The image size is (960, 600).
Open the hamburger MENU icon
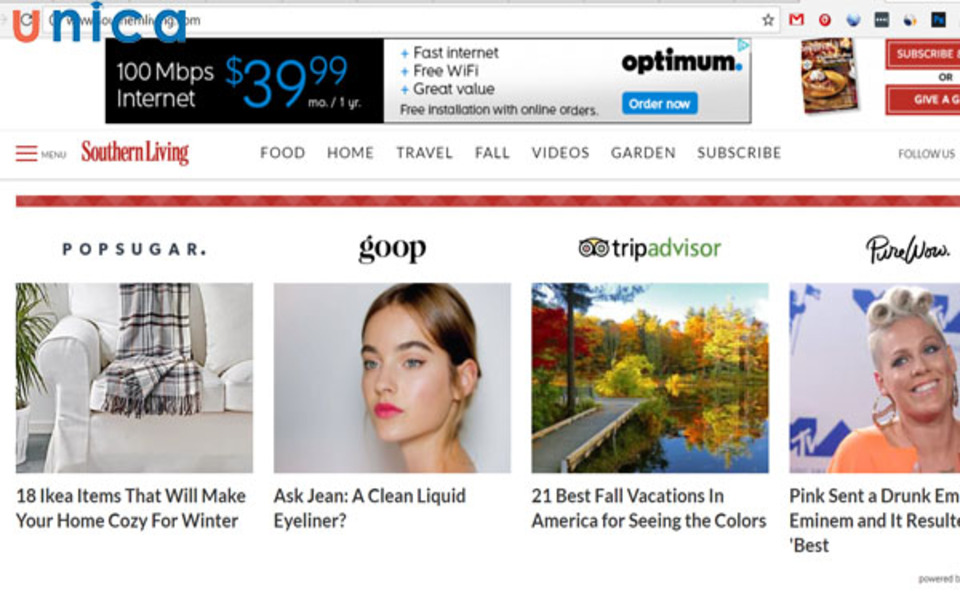[26, 153]
